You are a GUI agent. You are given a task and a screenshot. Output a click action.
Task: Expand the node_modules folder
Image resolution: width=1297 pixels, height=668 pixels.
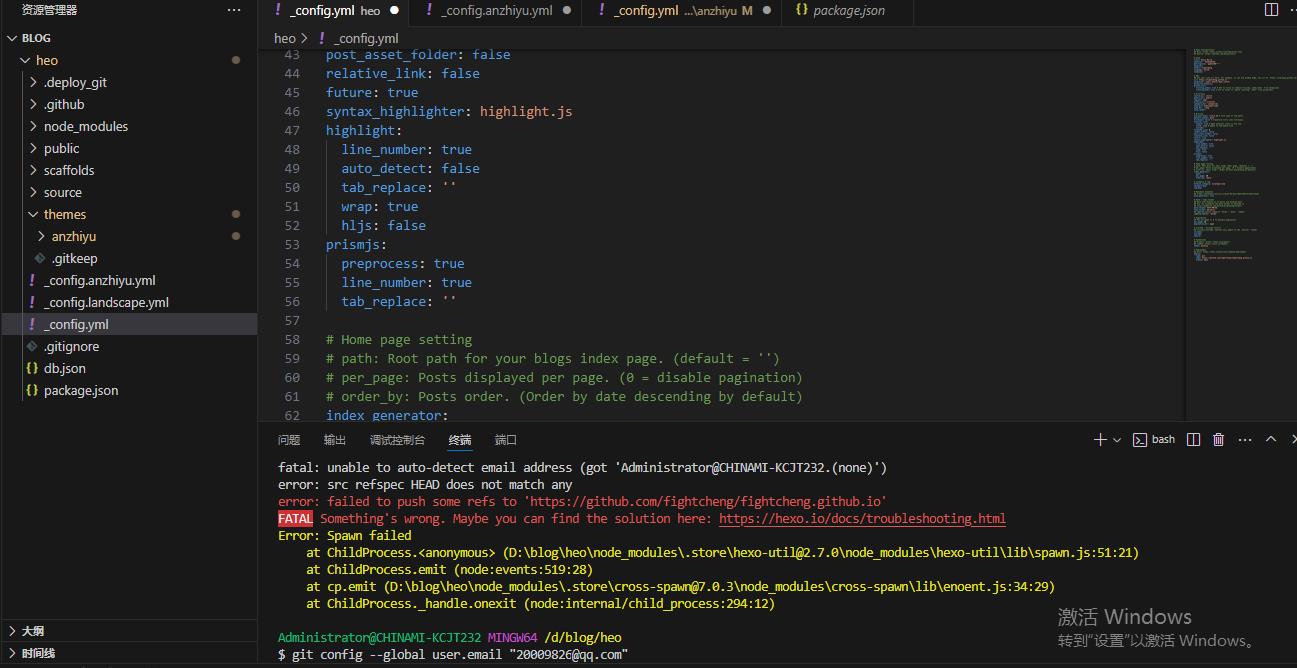pyautogui.click(x=85, y=126)
